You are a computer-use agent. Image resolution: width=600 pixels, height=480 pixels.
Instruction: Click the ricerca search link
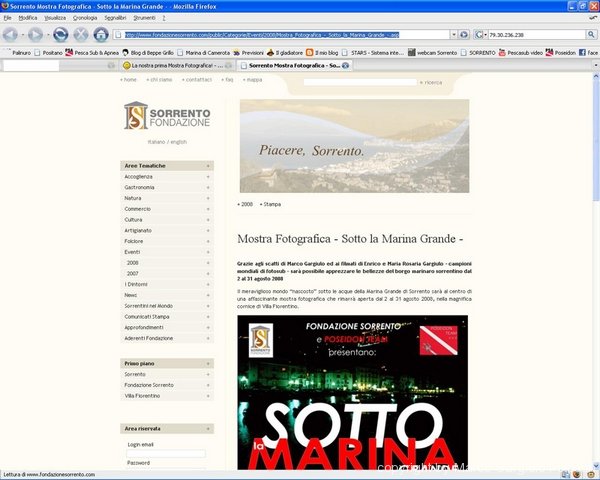point(431,82)
